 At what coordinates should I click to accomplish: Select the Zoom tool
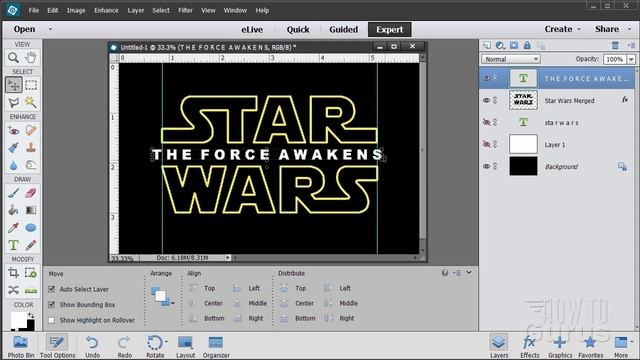pyautogui.click(x=13, y=58)
